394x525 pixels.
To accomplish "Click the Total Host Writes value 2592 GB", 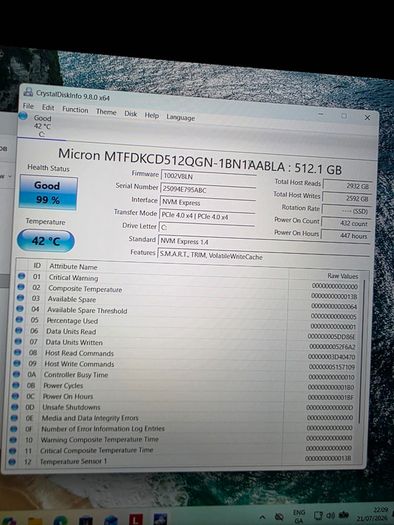I will coord(346,198).
